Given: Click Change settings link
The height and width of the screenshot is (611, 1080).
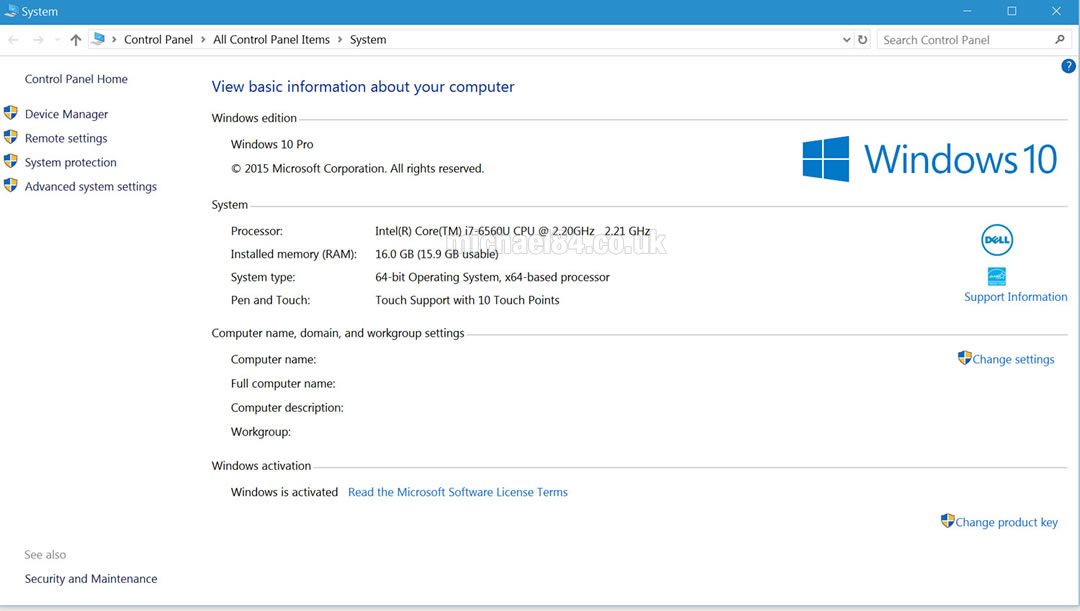Looking at the screenshot, I should click(1013, 360).
